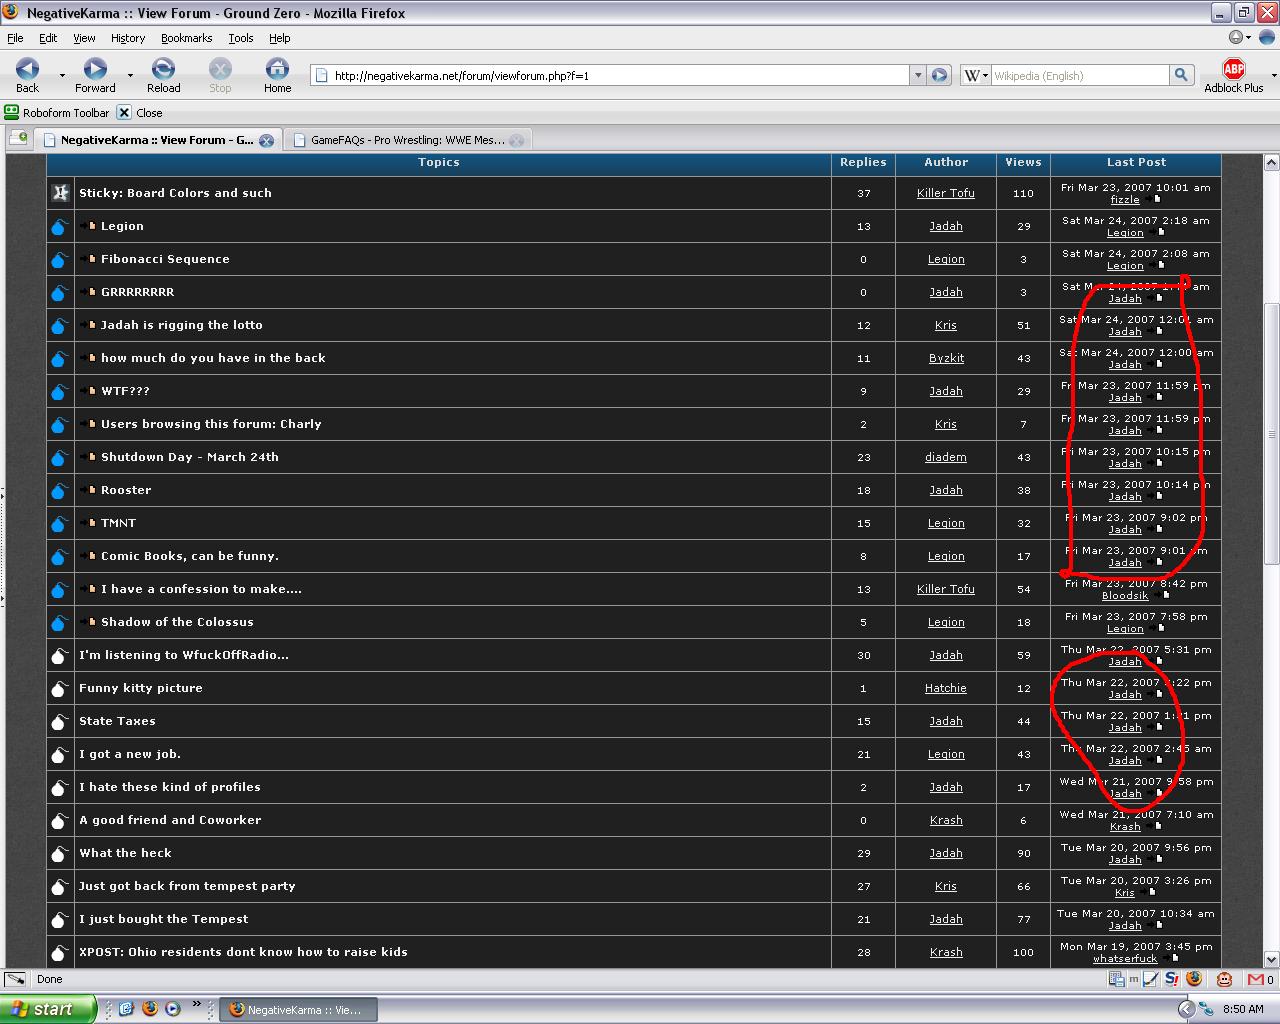The image size is (1280, 1024).
Task: Open the Bookmarks menu
Action: click(x=186, y=38)
